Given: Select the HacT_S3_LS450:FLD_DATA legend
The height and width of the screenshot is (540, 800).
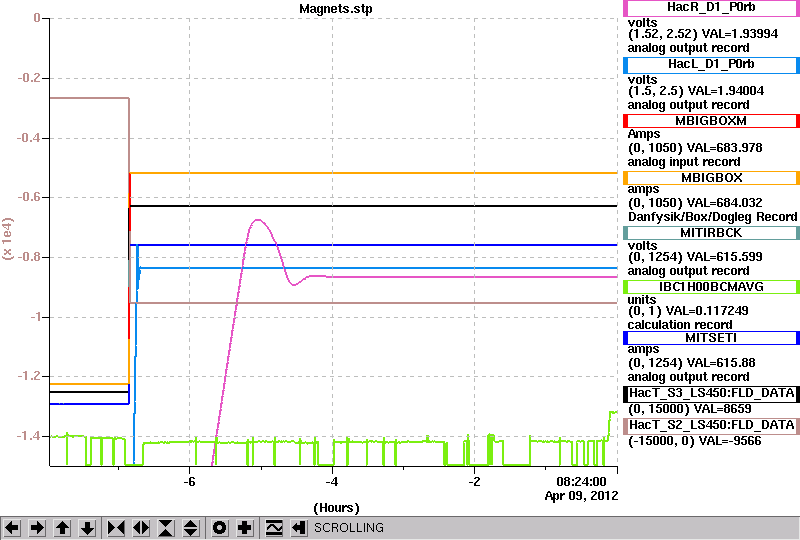Looking at the screenshot, I should point(711,394).
